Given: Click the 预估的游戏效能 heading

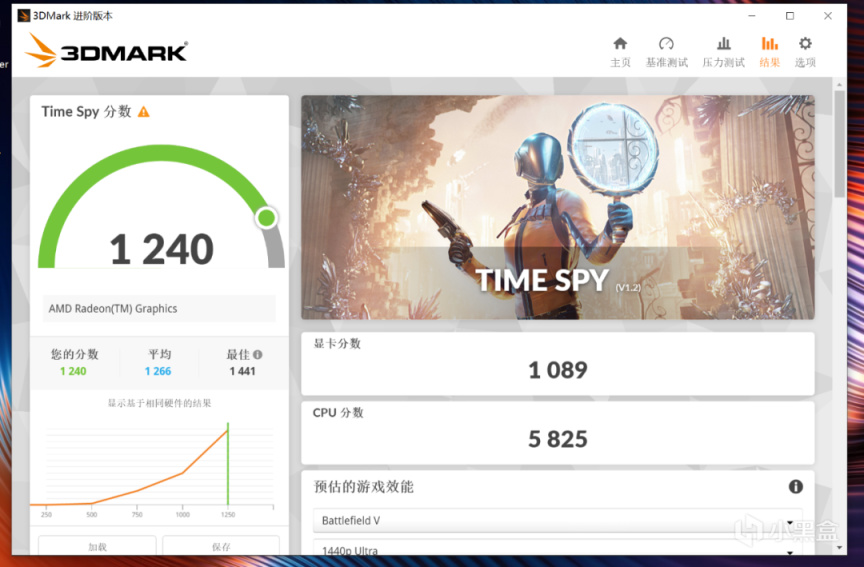Looking at the screenshot, I should (x=363, y=487).
